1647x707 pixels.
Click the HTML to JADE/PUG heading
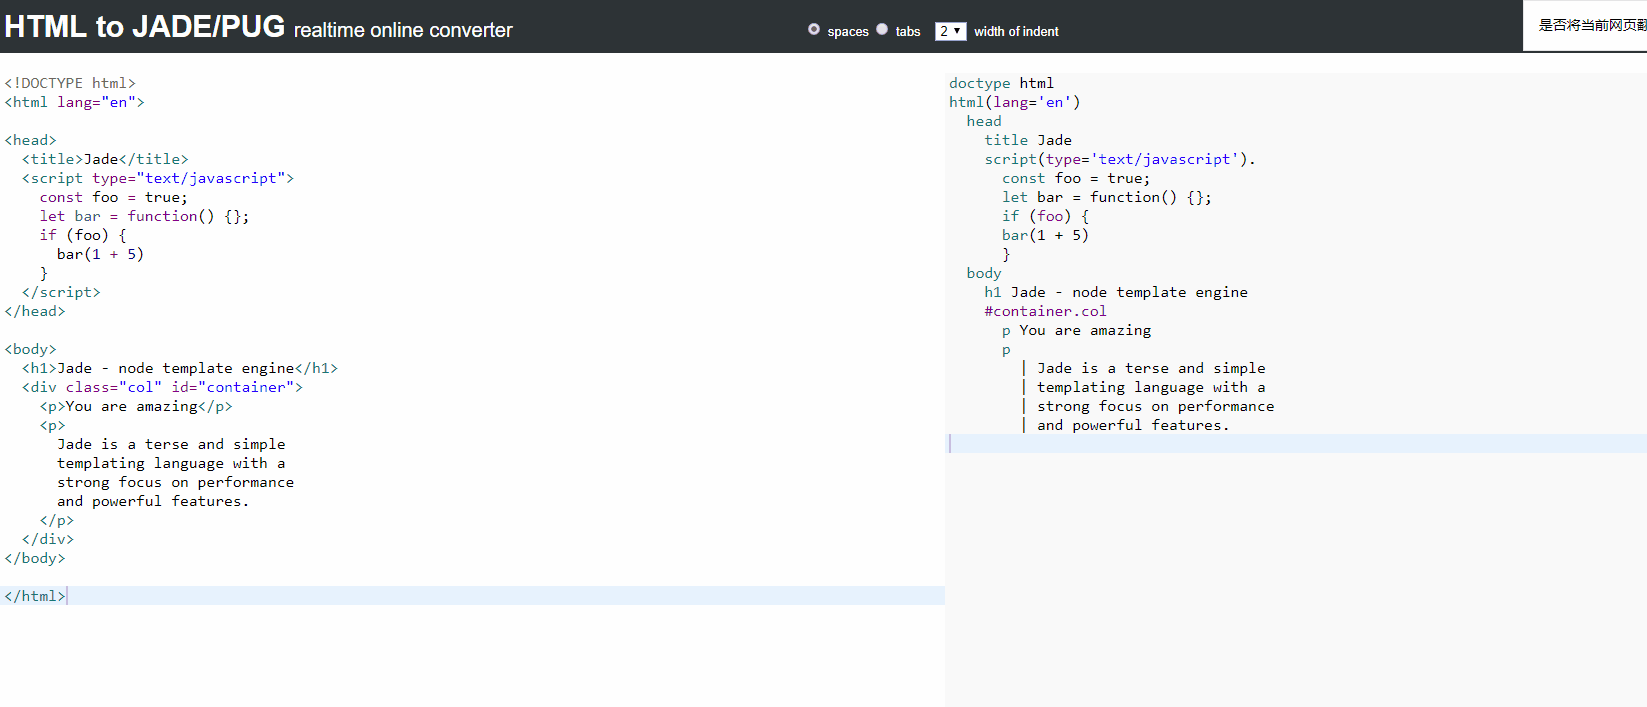click(x=145, y=26)
